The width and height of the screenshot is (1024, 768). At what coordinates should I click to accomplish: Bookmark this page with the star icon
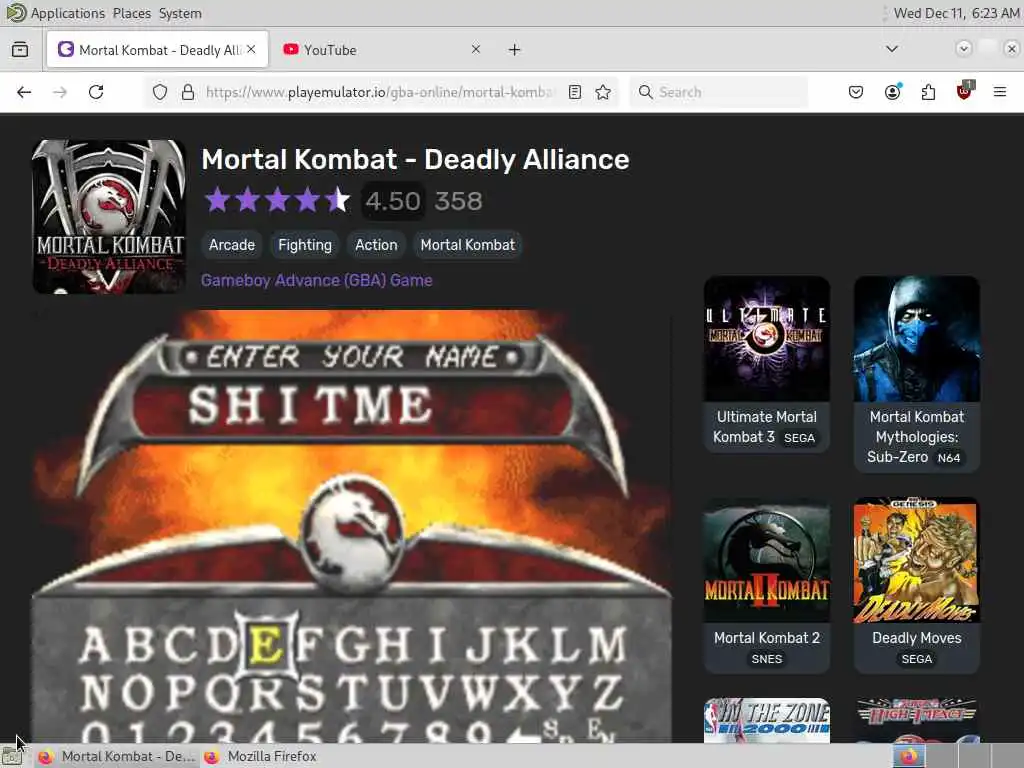point(603,92)
